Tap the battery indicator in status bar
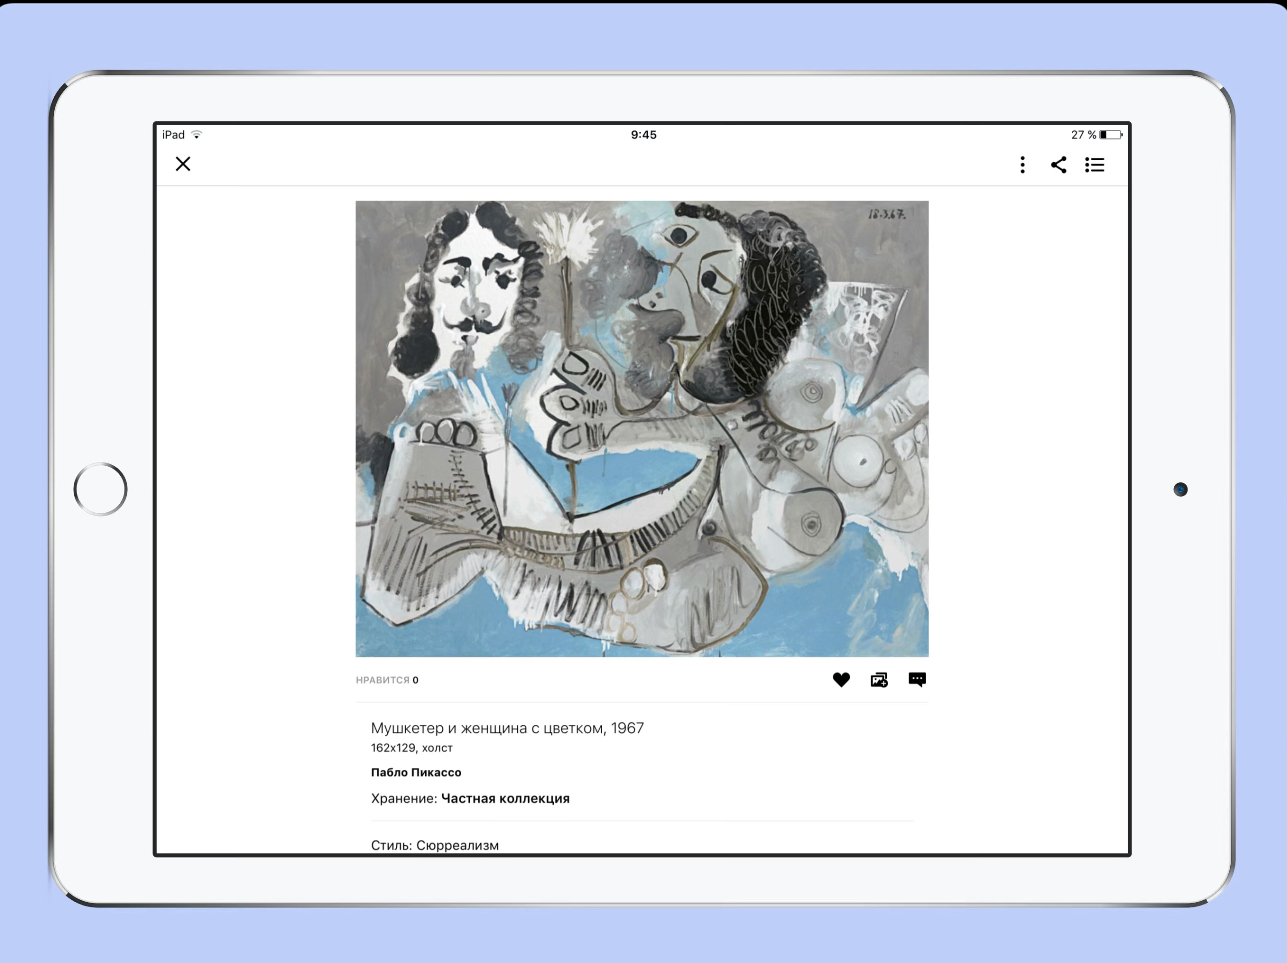This screenshot has height=963, width=1287. coord(1111,135)
